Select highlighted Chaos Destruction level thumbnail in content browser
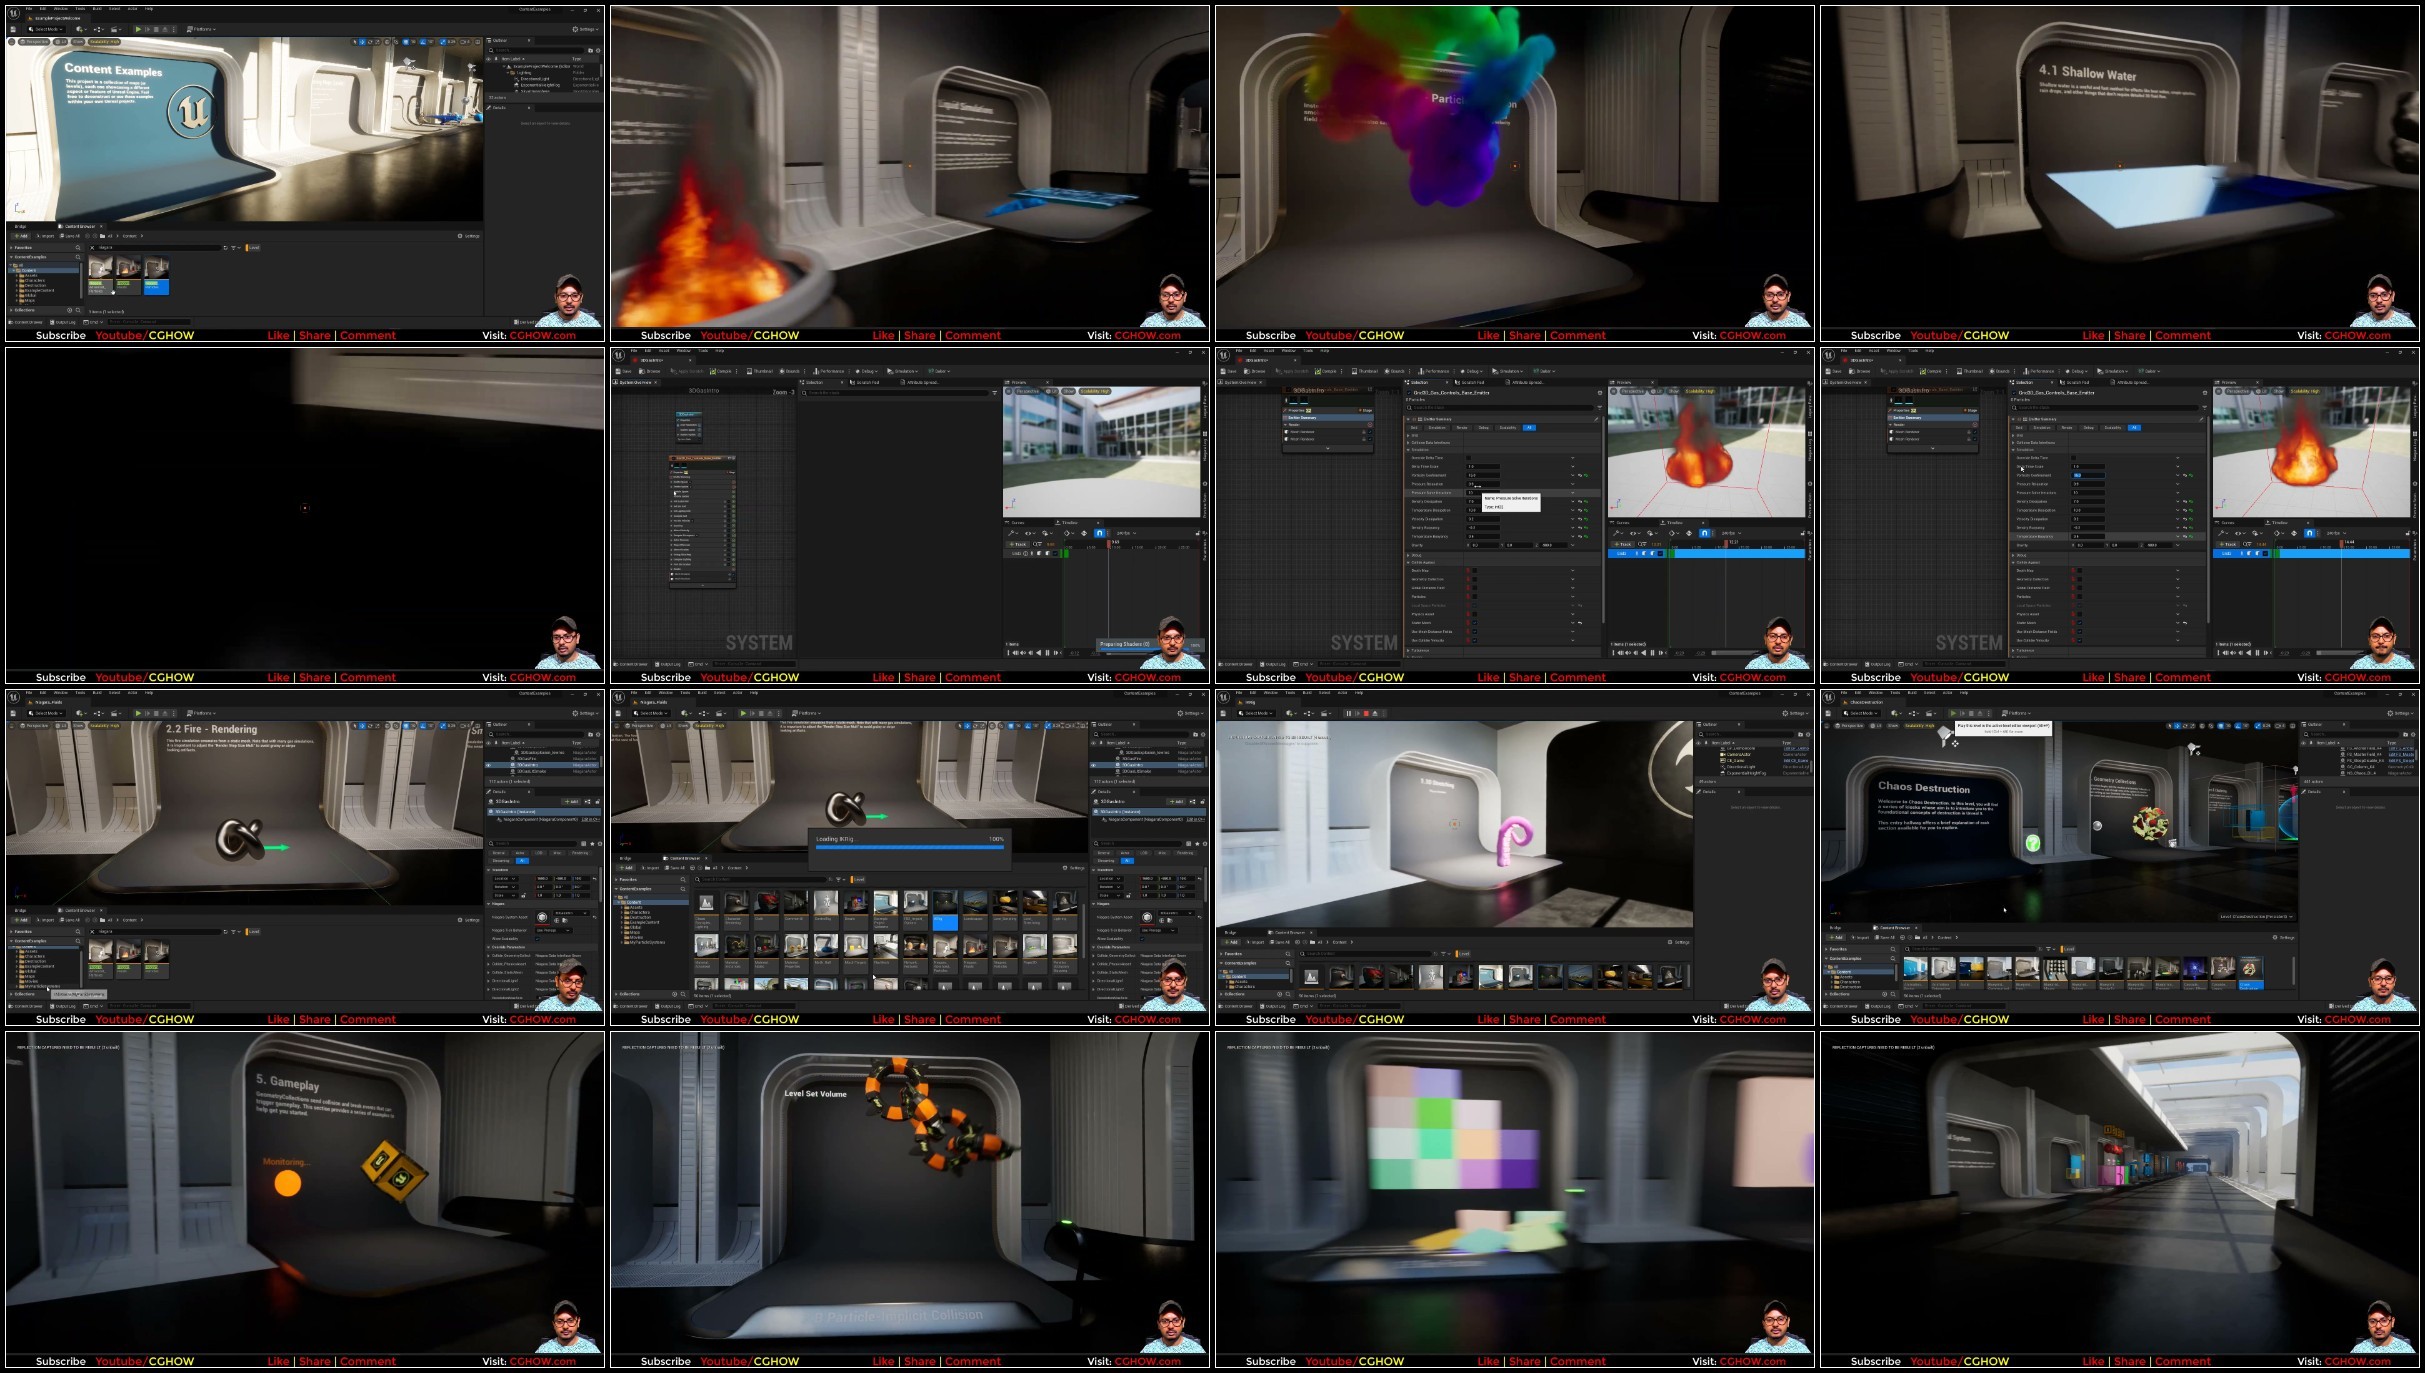Viewport: 2425px width, 1373px height. (x=2251, y=968)
